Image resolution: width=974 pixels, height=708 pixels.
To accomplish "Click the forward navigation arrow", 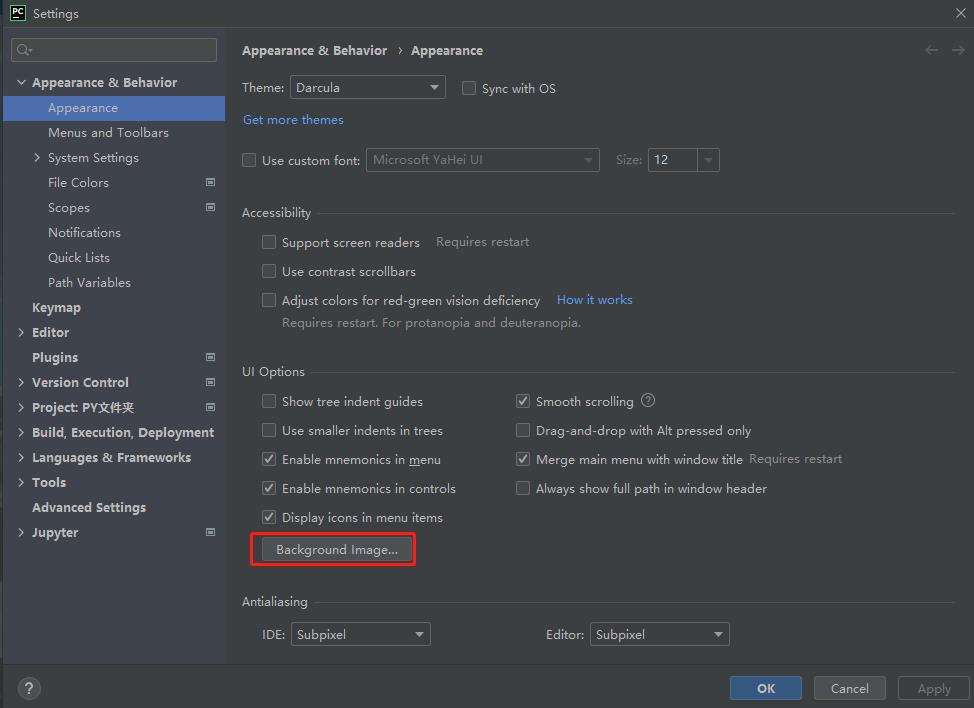I will [x=957, y=50].
